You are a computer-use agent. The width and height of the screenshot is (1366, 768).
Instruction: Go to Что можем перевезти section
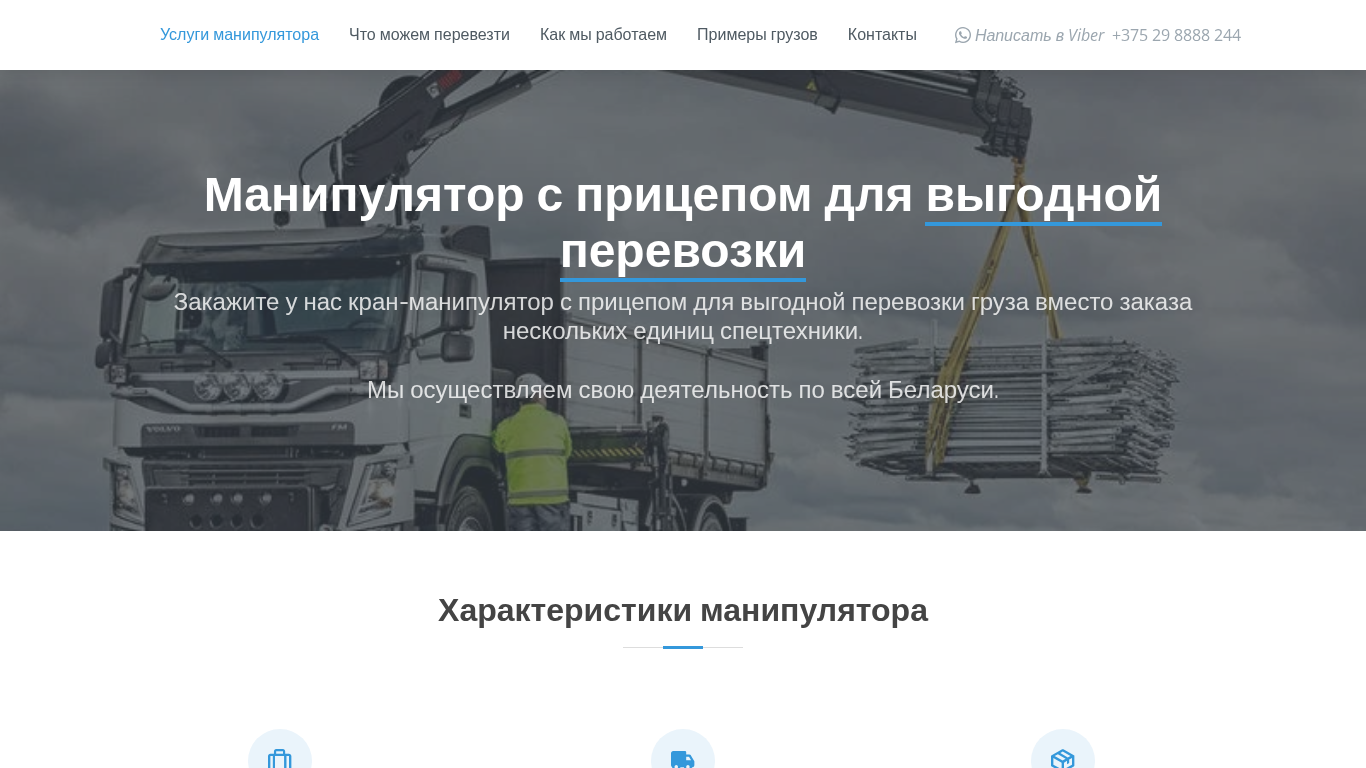[x=429, y=35]
